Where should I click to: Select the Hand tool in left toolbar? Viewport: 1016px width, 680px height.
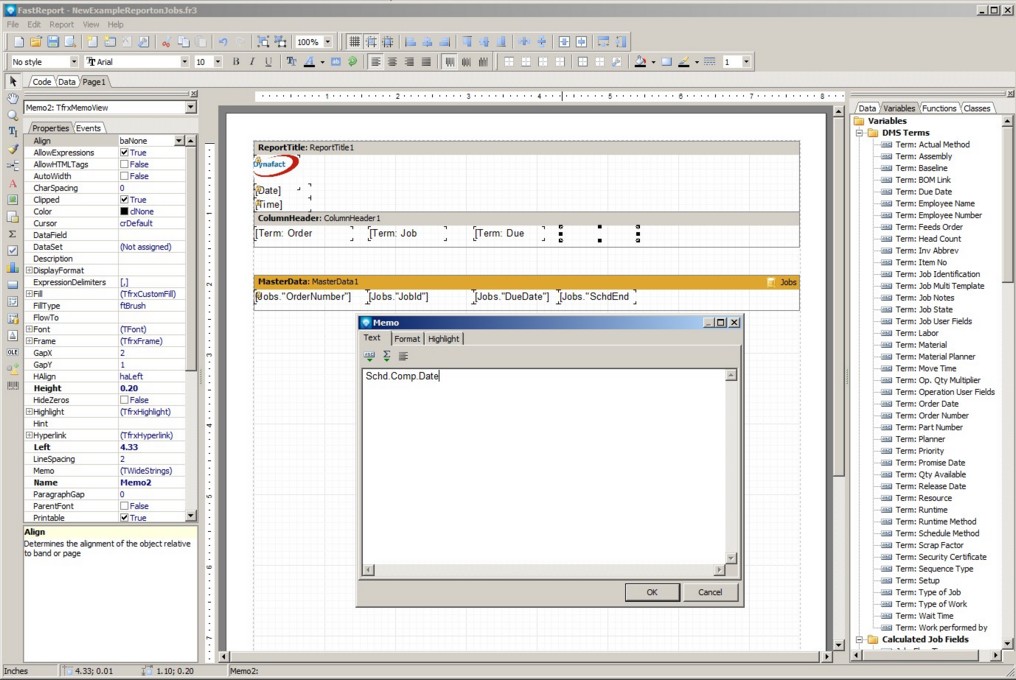tap(13, 98)
